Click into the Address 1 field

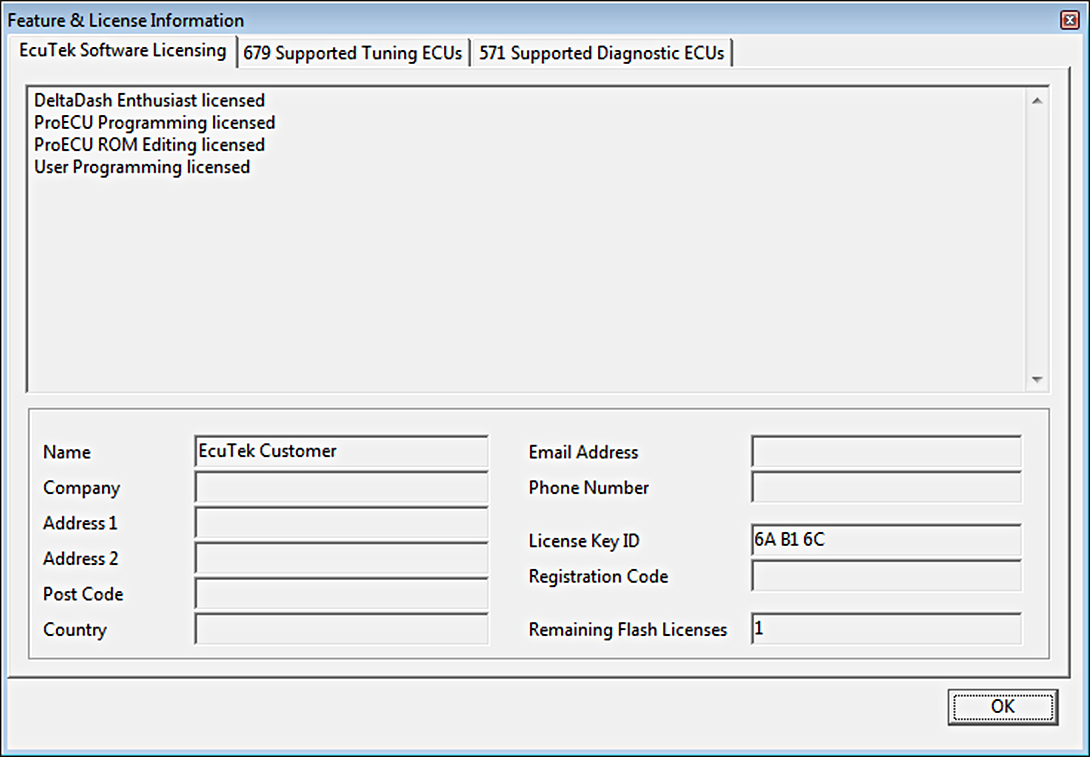(x=341, y=523)
